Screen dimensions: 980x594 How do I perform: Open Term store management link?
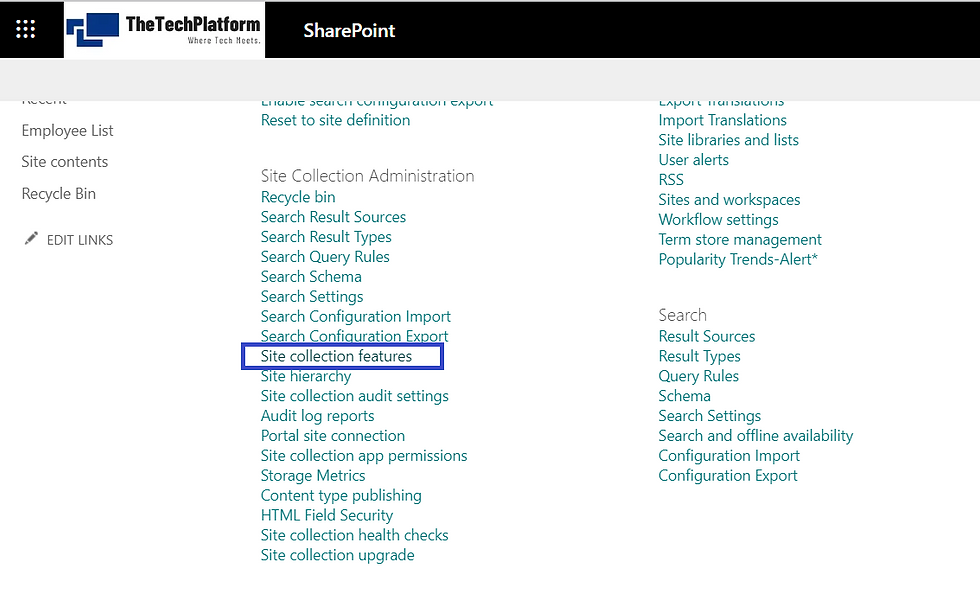pos(740,240)
